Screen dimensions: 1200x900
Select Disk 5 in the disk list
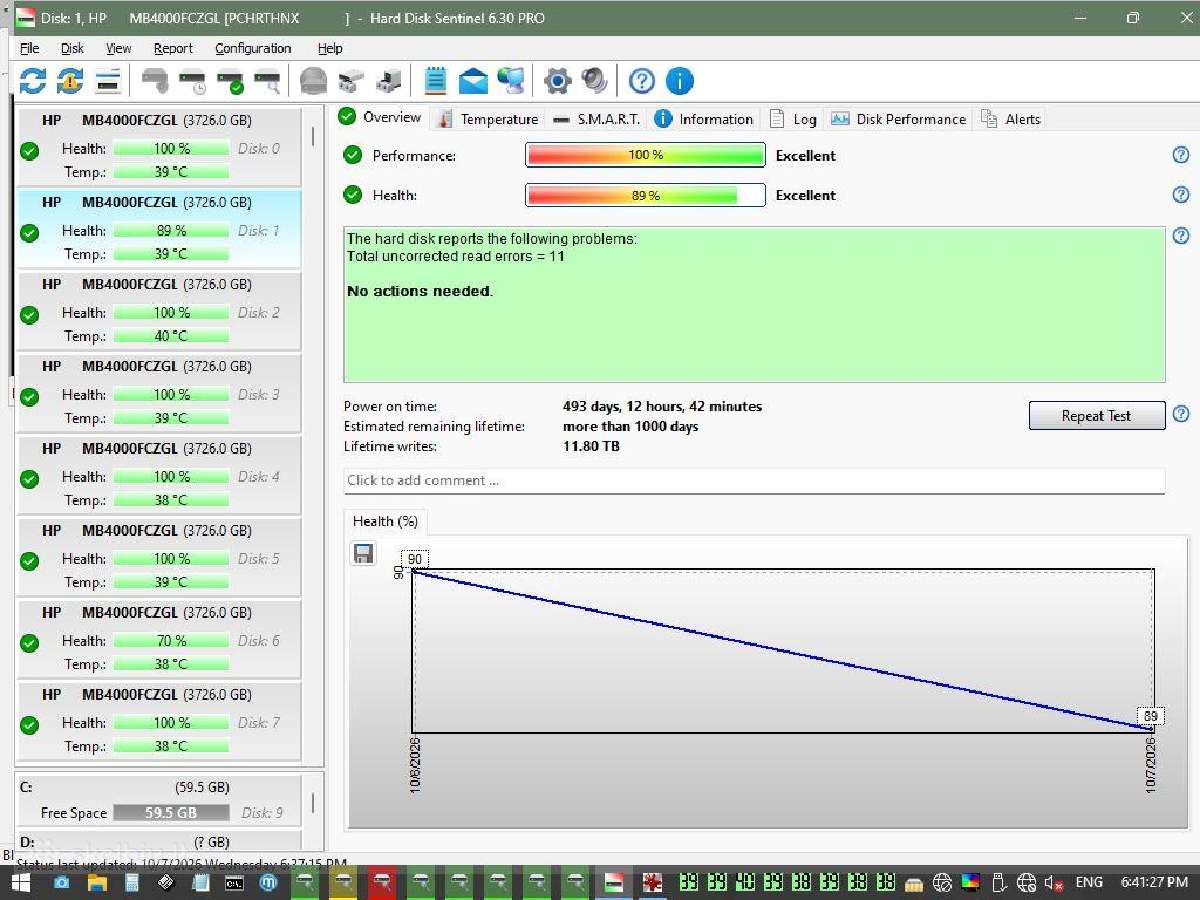[x=158, y=557]
